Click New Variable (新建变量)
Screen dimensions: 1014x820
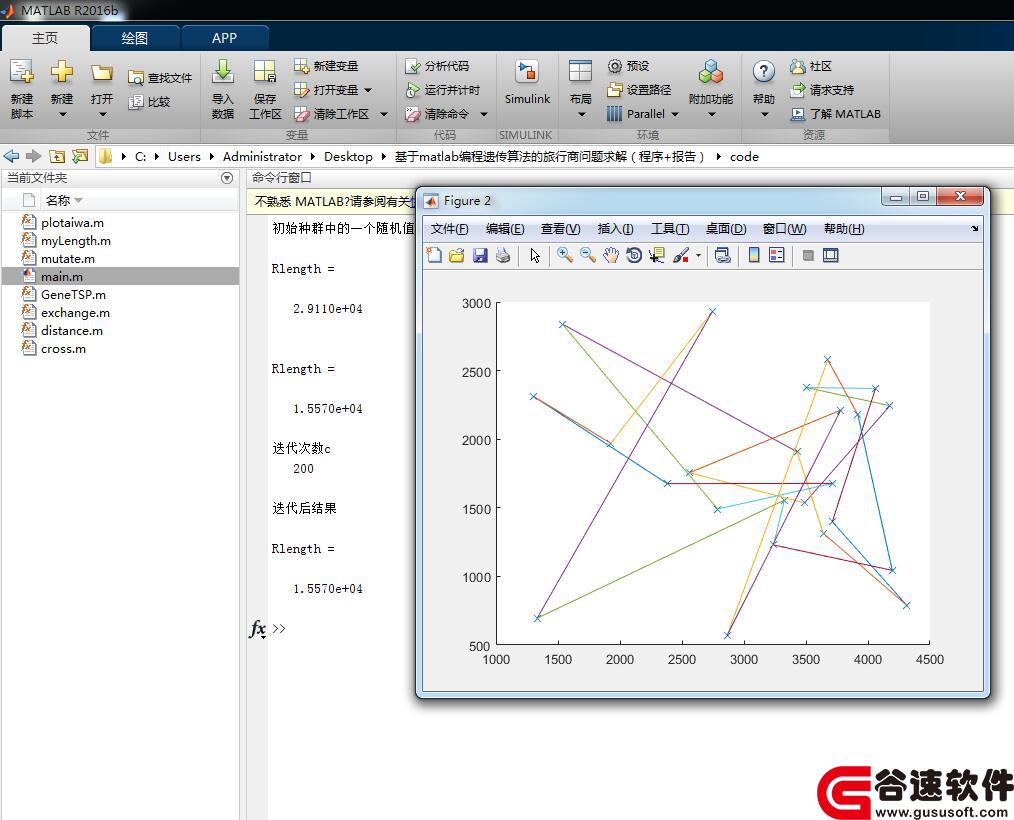325,66
